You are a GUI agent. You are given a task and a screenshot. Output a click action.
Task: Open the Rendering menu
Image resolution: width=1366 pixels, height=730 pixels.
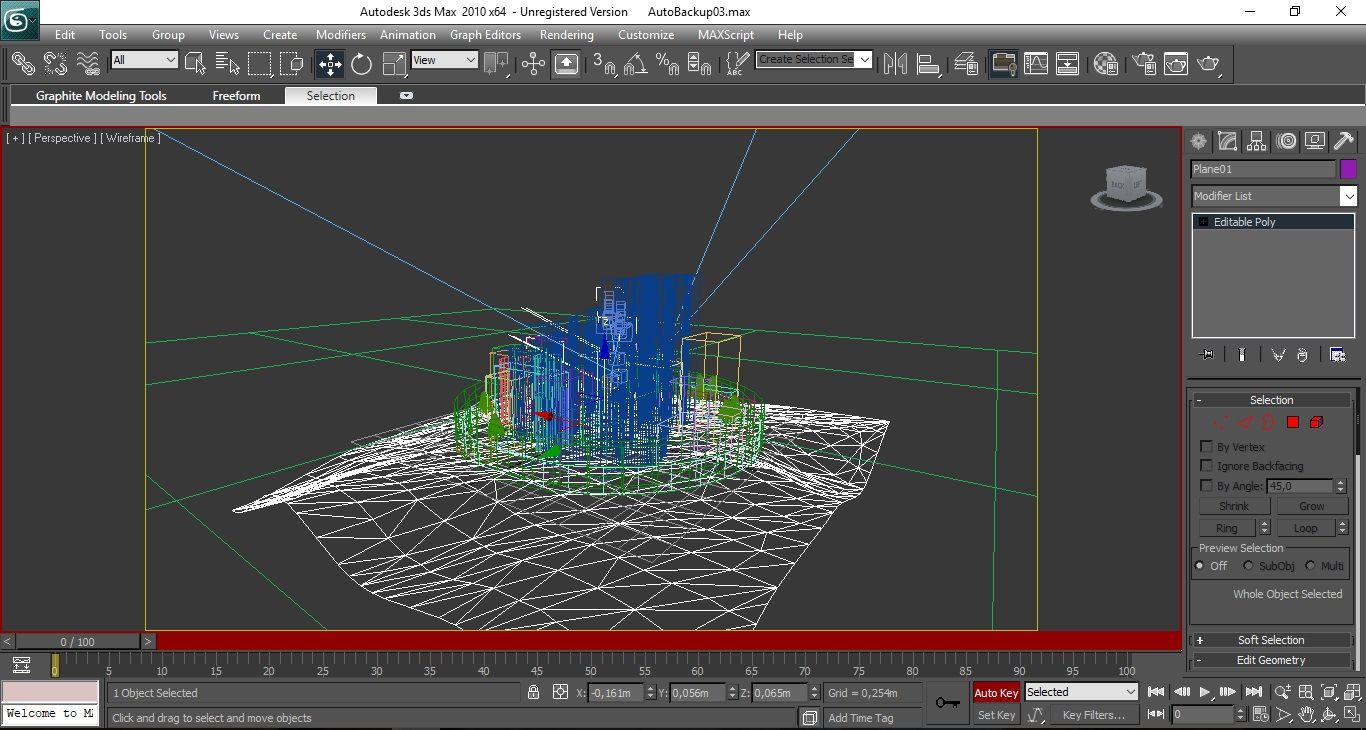[567, 35]
